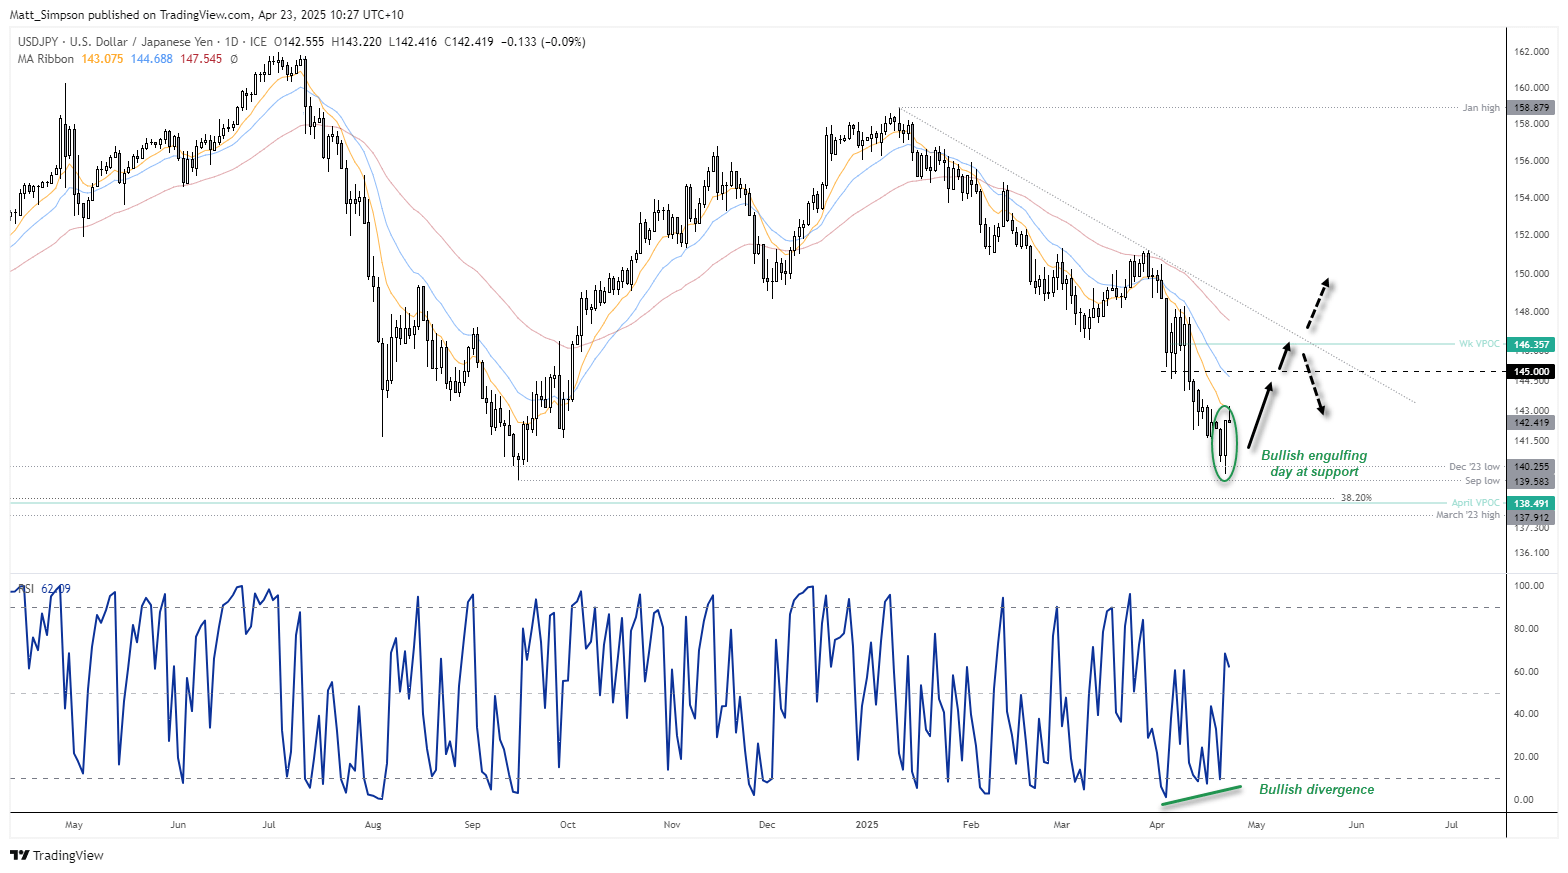Click the current price 142.419 axis label
Viewport: 1568px width, 873px height.
click(1531, 423)
